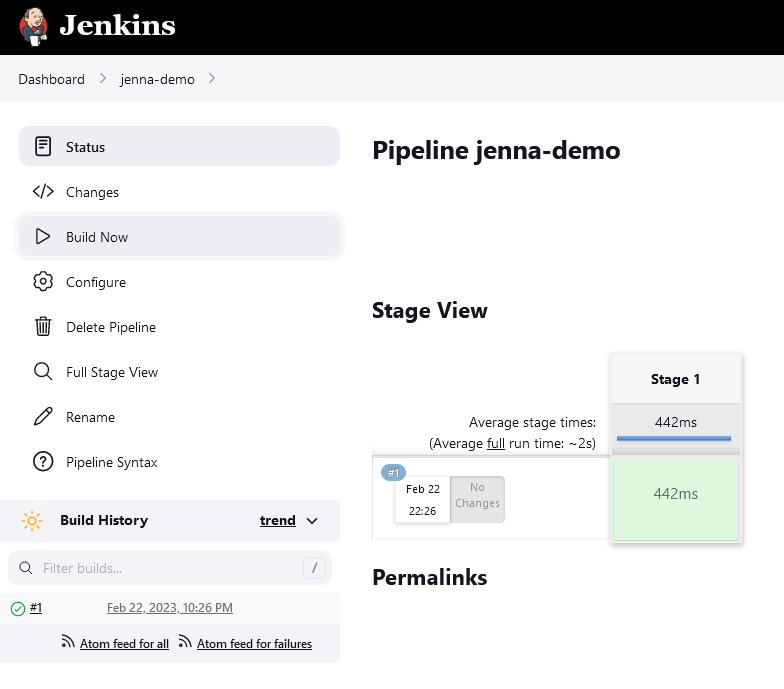Click the No Changes box
Screen dimensions: 784x689
coord(477,500)
